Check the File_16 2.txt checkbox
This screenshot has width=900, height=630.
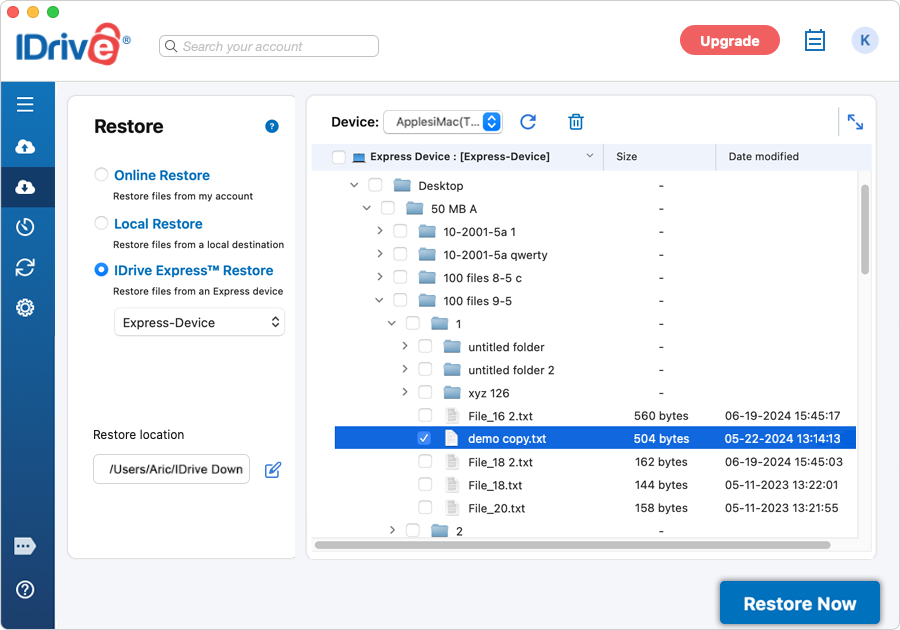(425, 415)
